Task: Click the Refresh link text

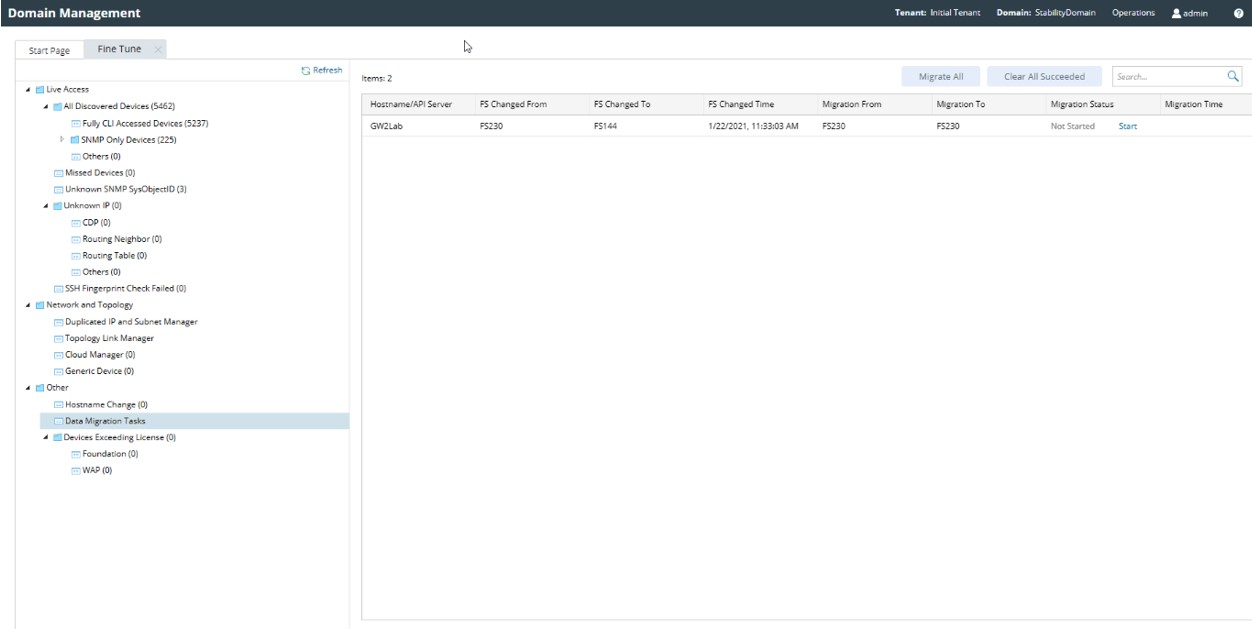Action: coord(328,71)
